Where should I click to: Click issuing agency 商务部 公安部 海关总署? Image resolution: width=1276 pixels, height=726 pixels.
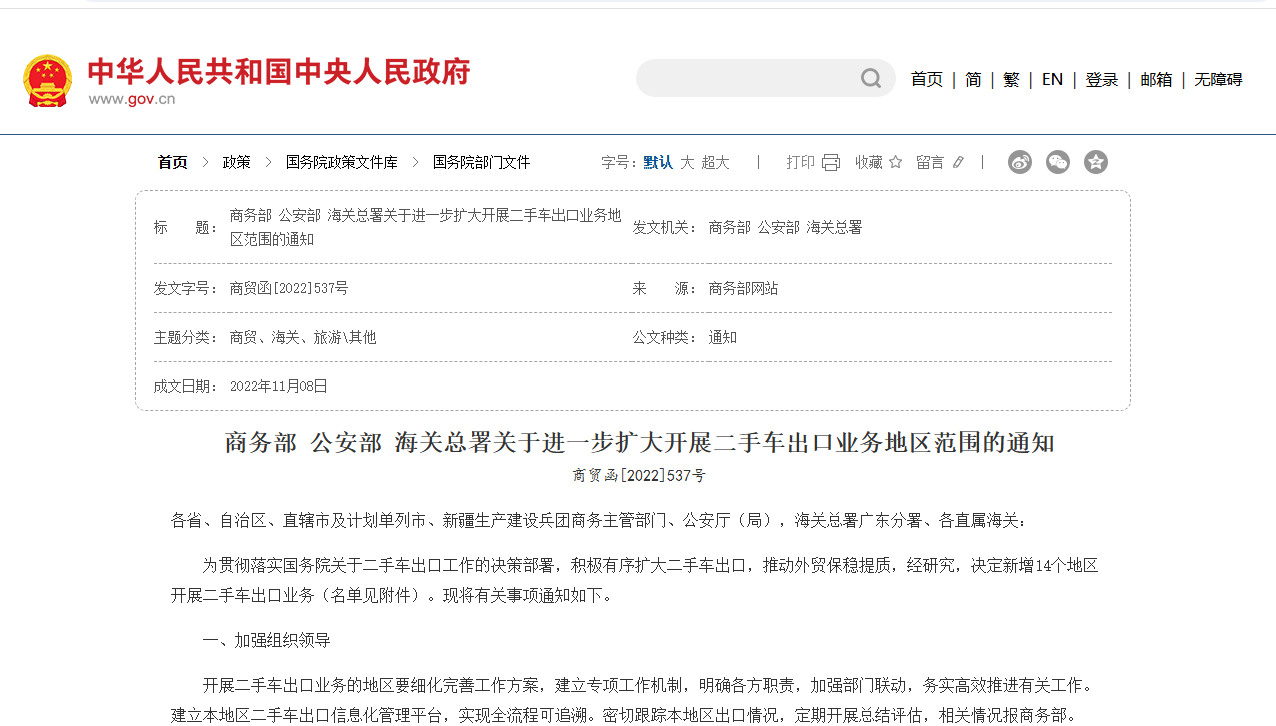pos(785,227)
